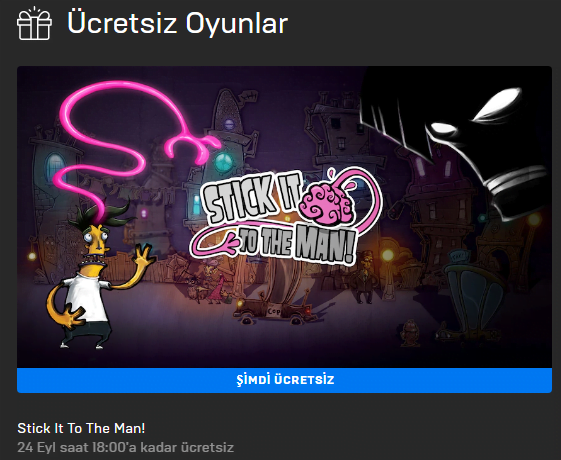The width and height of the screenshot is (561, 460).
Task: Click the 24 Eyl saat 18:00 free-until text
Action: pos(125,447)
